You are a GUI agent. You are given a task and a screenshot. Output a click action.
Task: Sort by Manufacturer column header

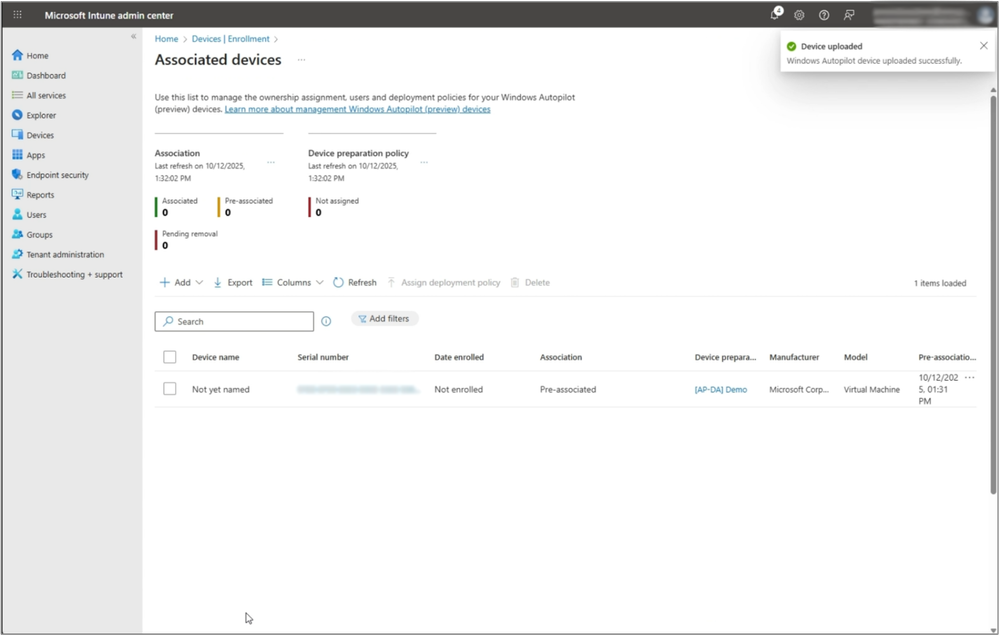click(794, 357)
